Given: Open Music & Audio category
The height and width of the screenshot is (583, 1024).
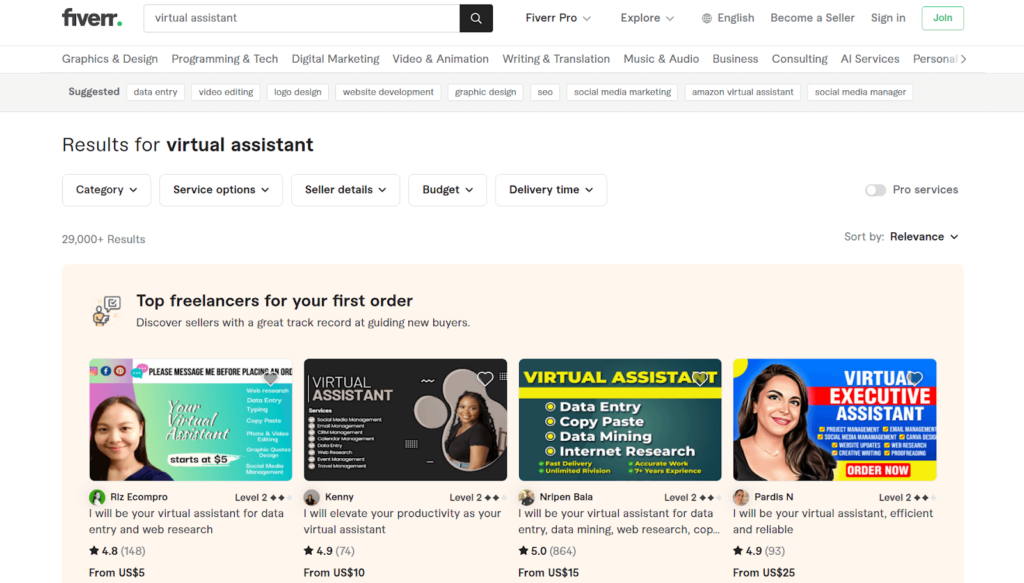Looking at the screenshot, I should tap(661, 59).
